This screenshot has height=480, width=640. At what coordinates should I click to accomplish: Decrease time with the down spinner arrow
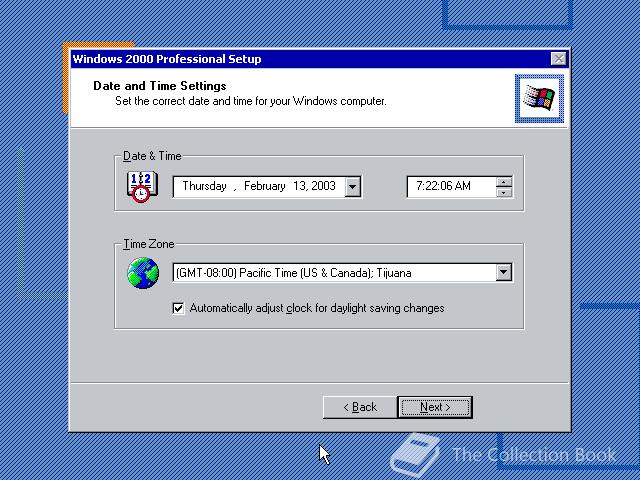(x=504, y=192)
